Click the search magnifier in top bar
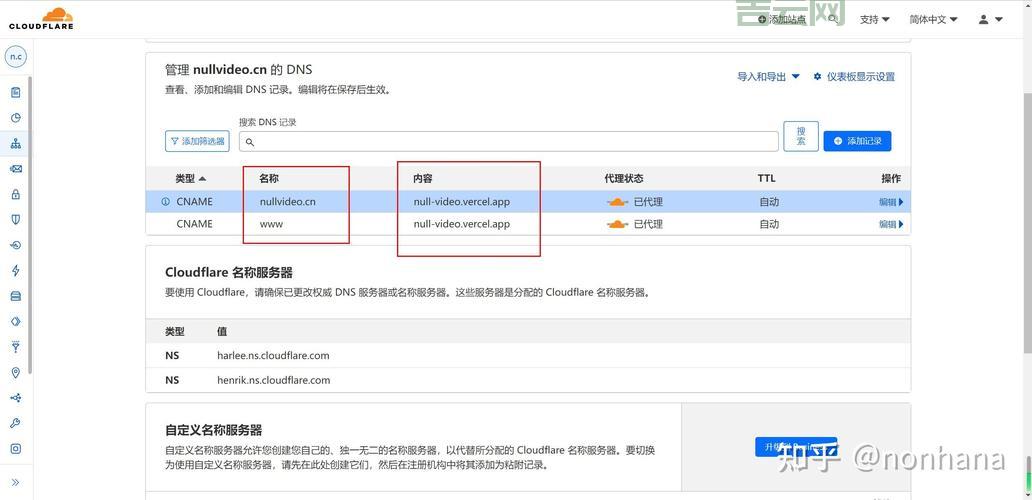This screenshot has width=1032, height=500. pyautogui.click(x=833, y=19)
